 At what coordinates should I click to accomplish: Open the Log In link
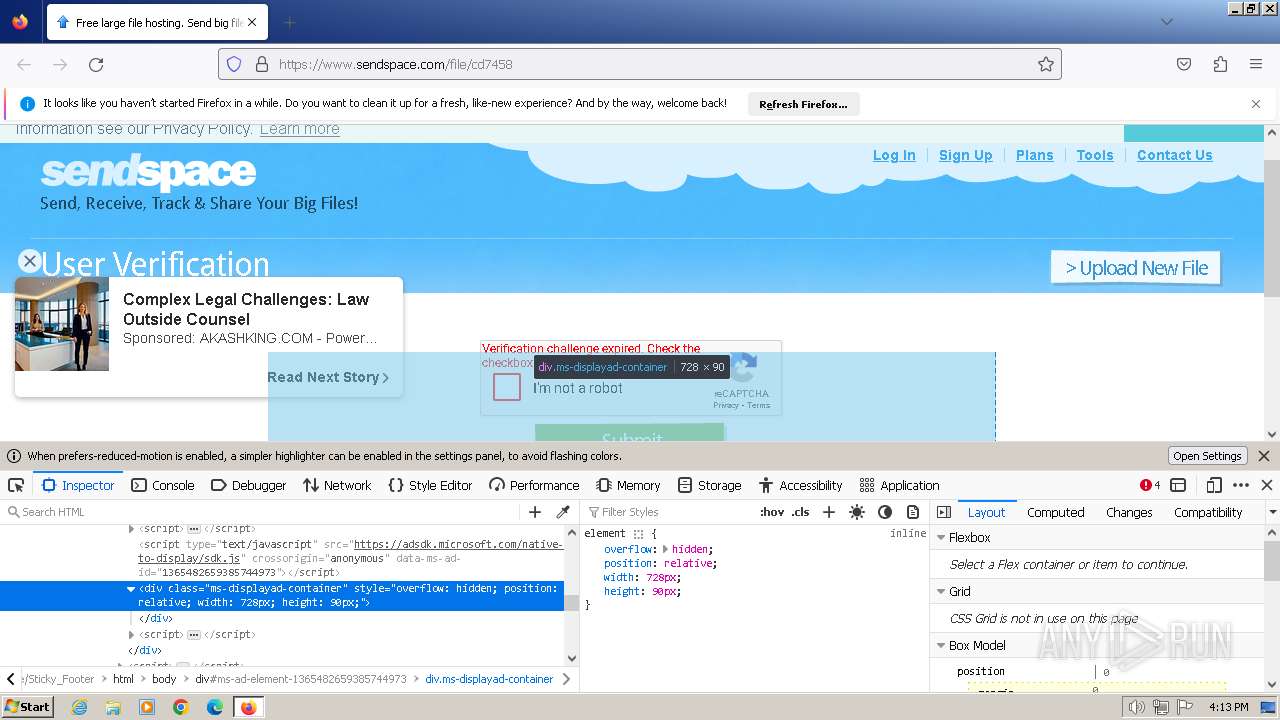click(894, 155)
